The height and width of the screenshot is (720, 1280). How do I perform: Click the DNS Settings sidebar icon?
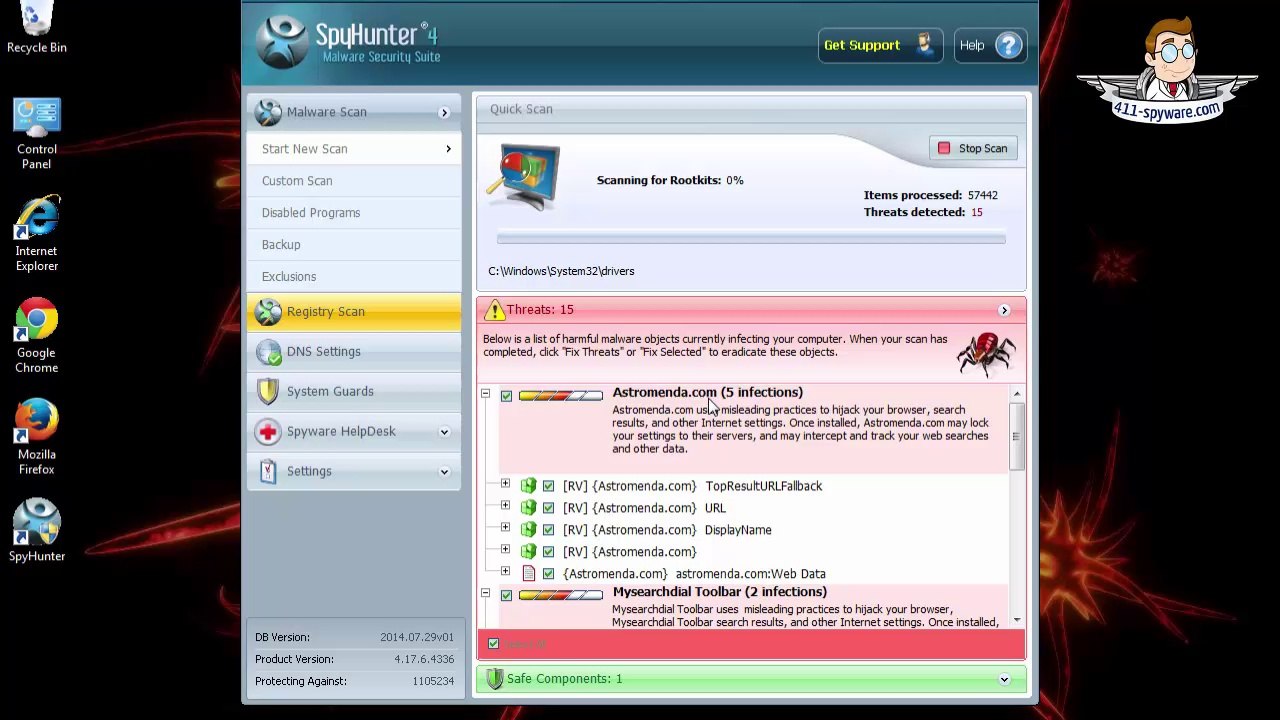(268, 352)
